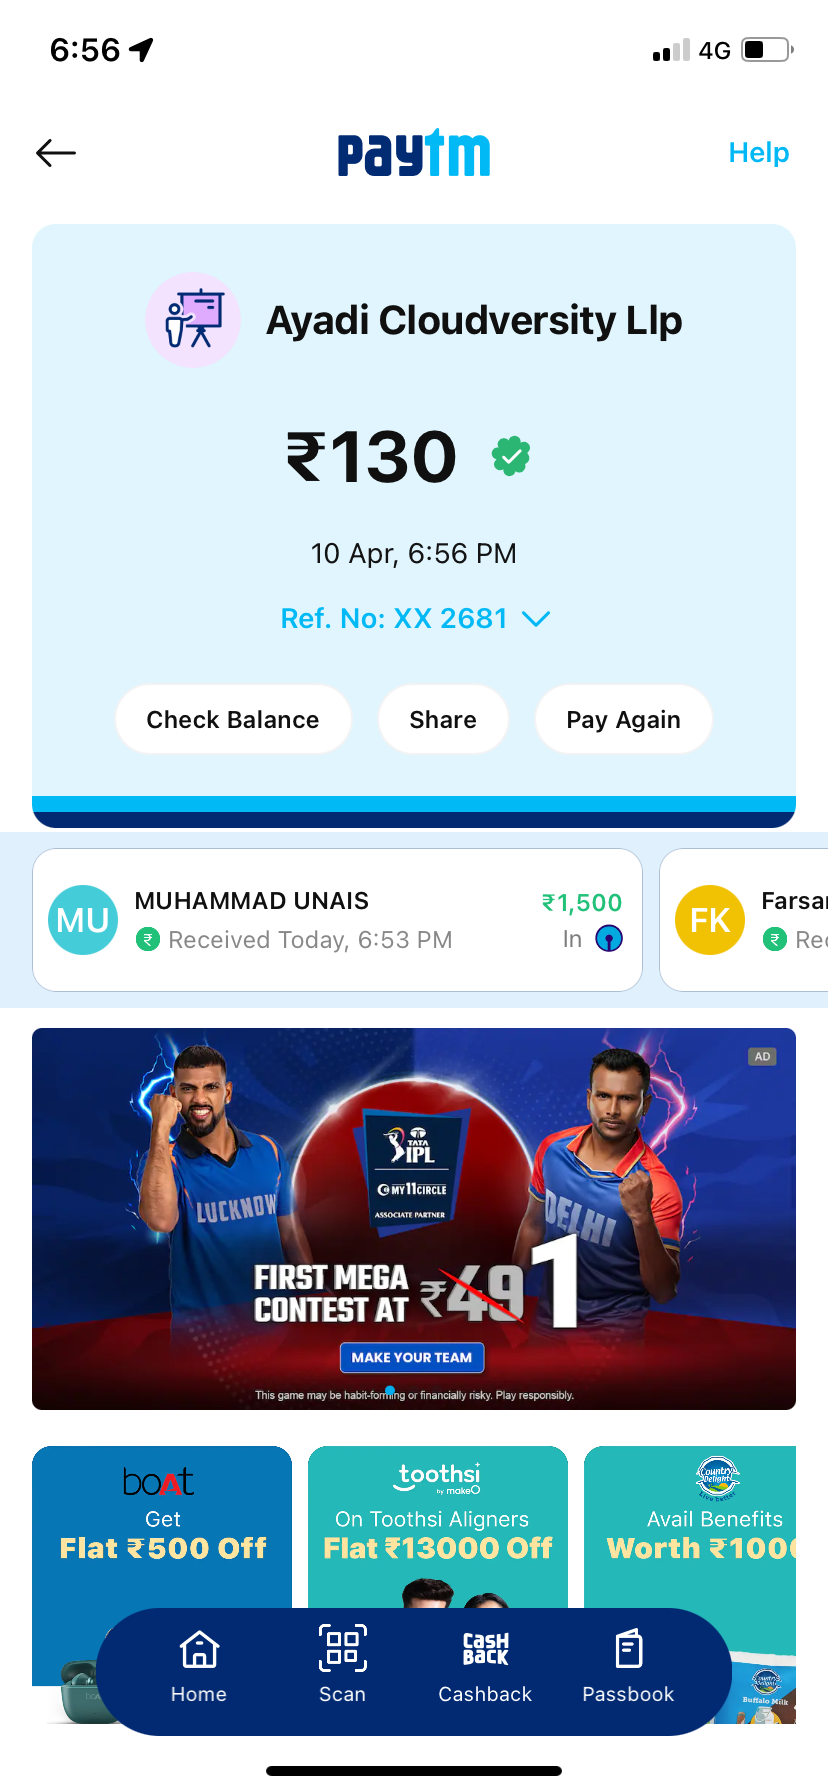Tap the Ayadi Cloudversity merchant avatar icon

tap(193, 320)
